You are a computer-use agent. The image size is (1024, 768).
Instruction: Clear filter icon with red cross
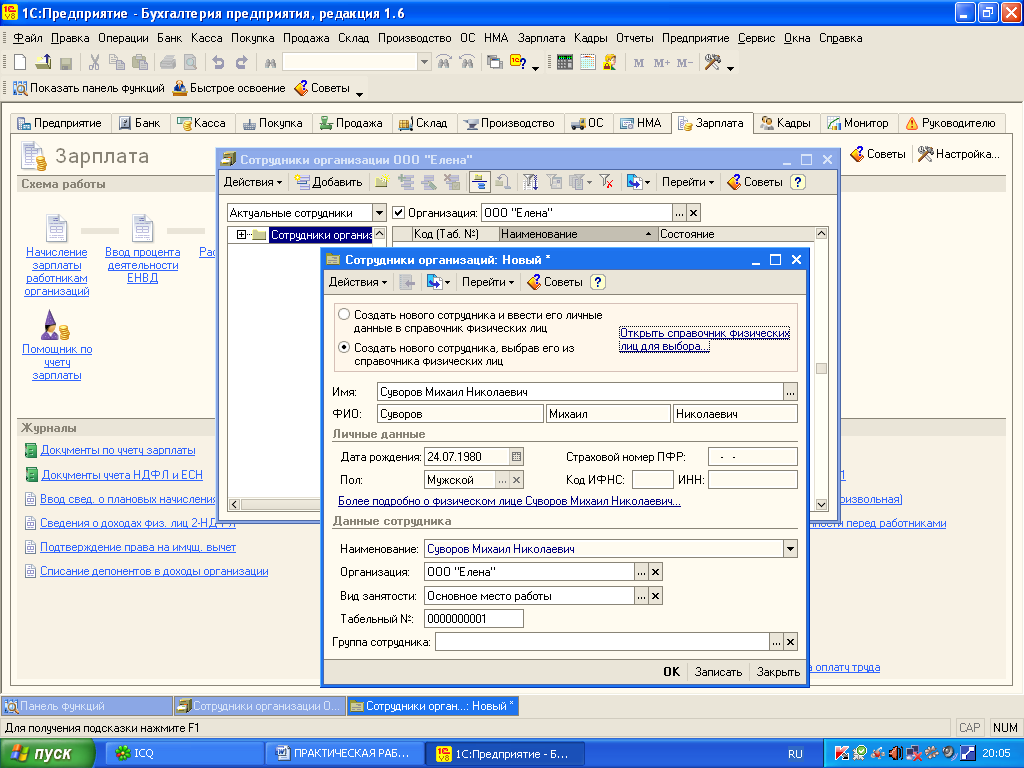click(606, 182)
